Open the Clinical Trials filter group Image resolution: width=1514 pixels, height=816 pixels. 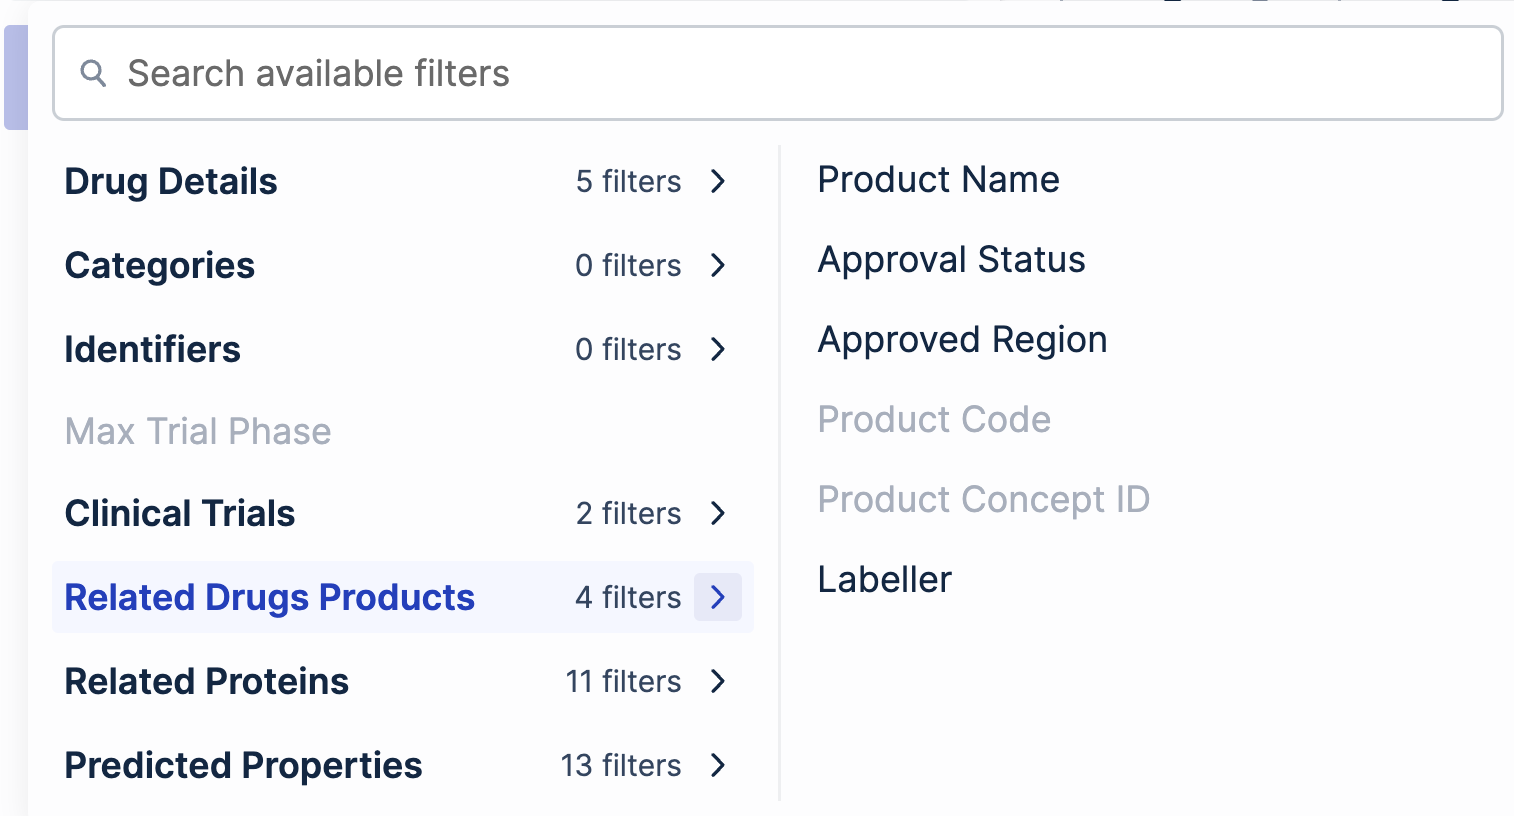coord(180,513)
